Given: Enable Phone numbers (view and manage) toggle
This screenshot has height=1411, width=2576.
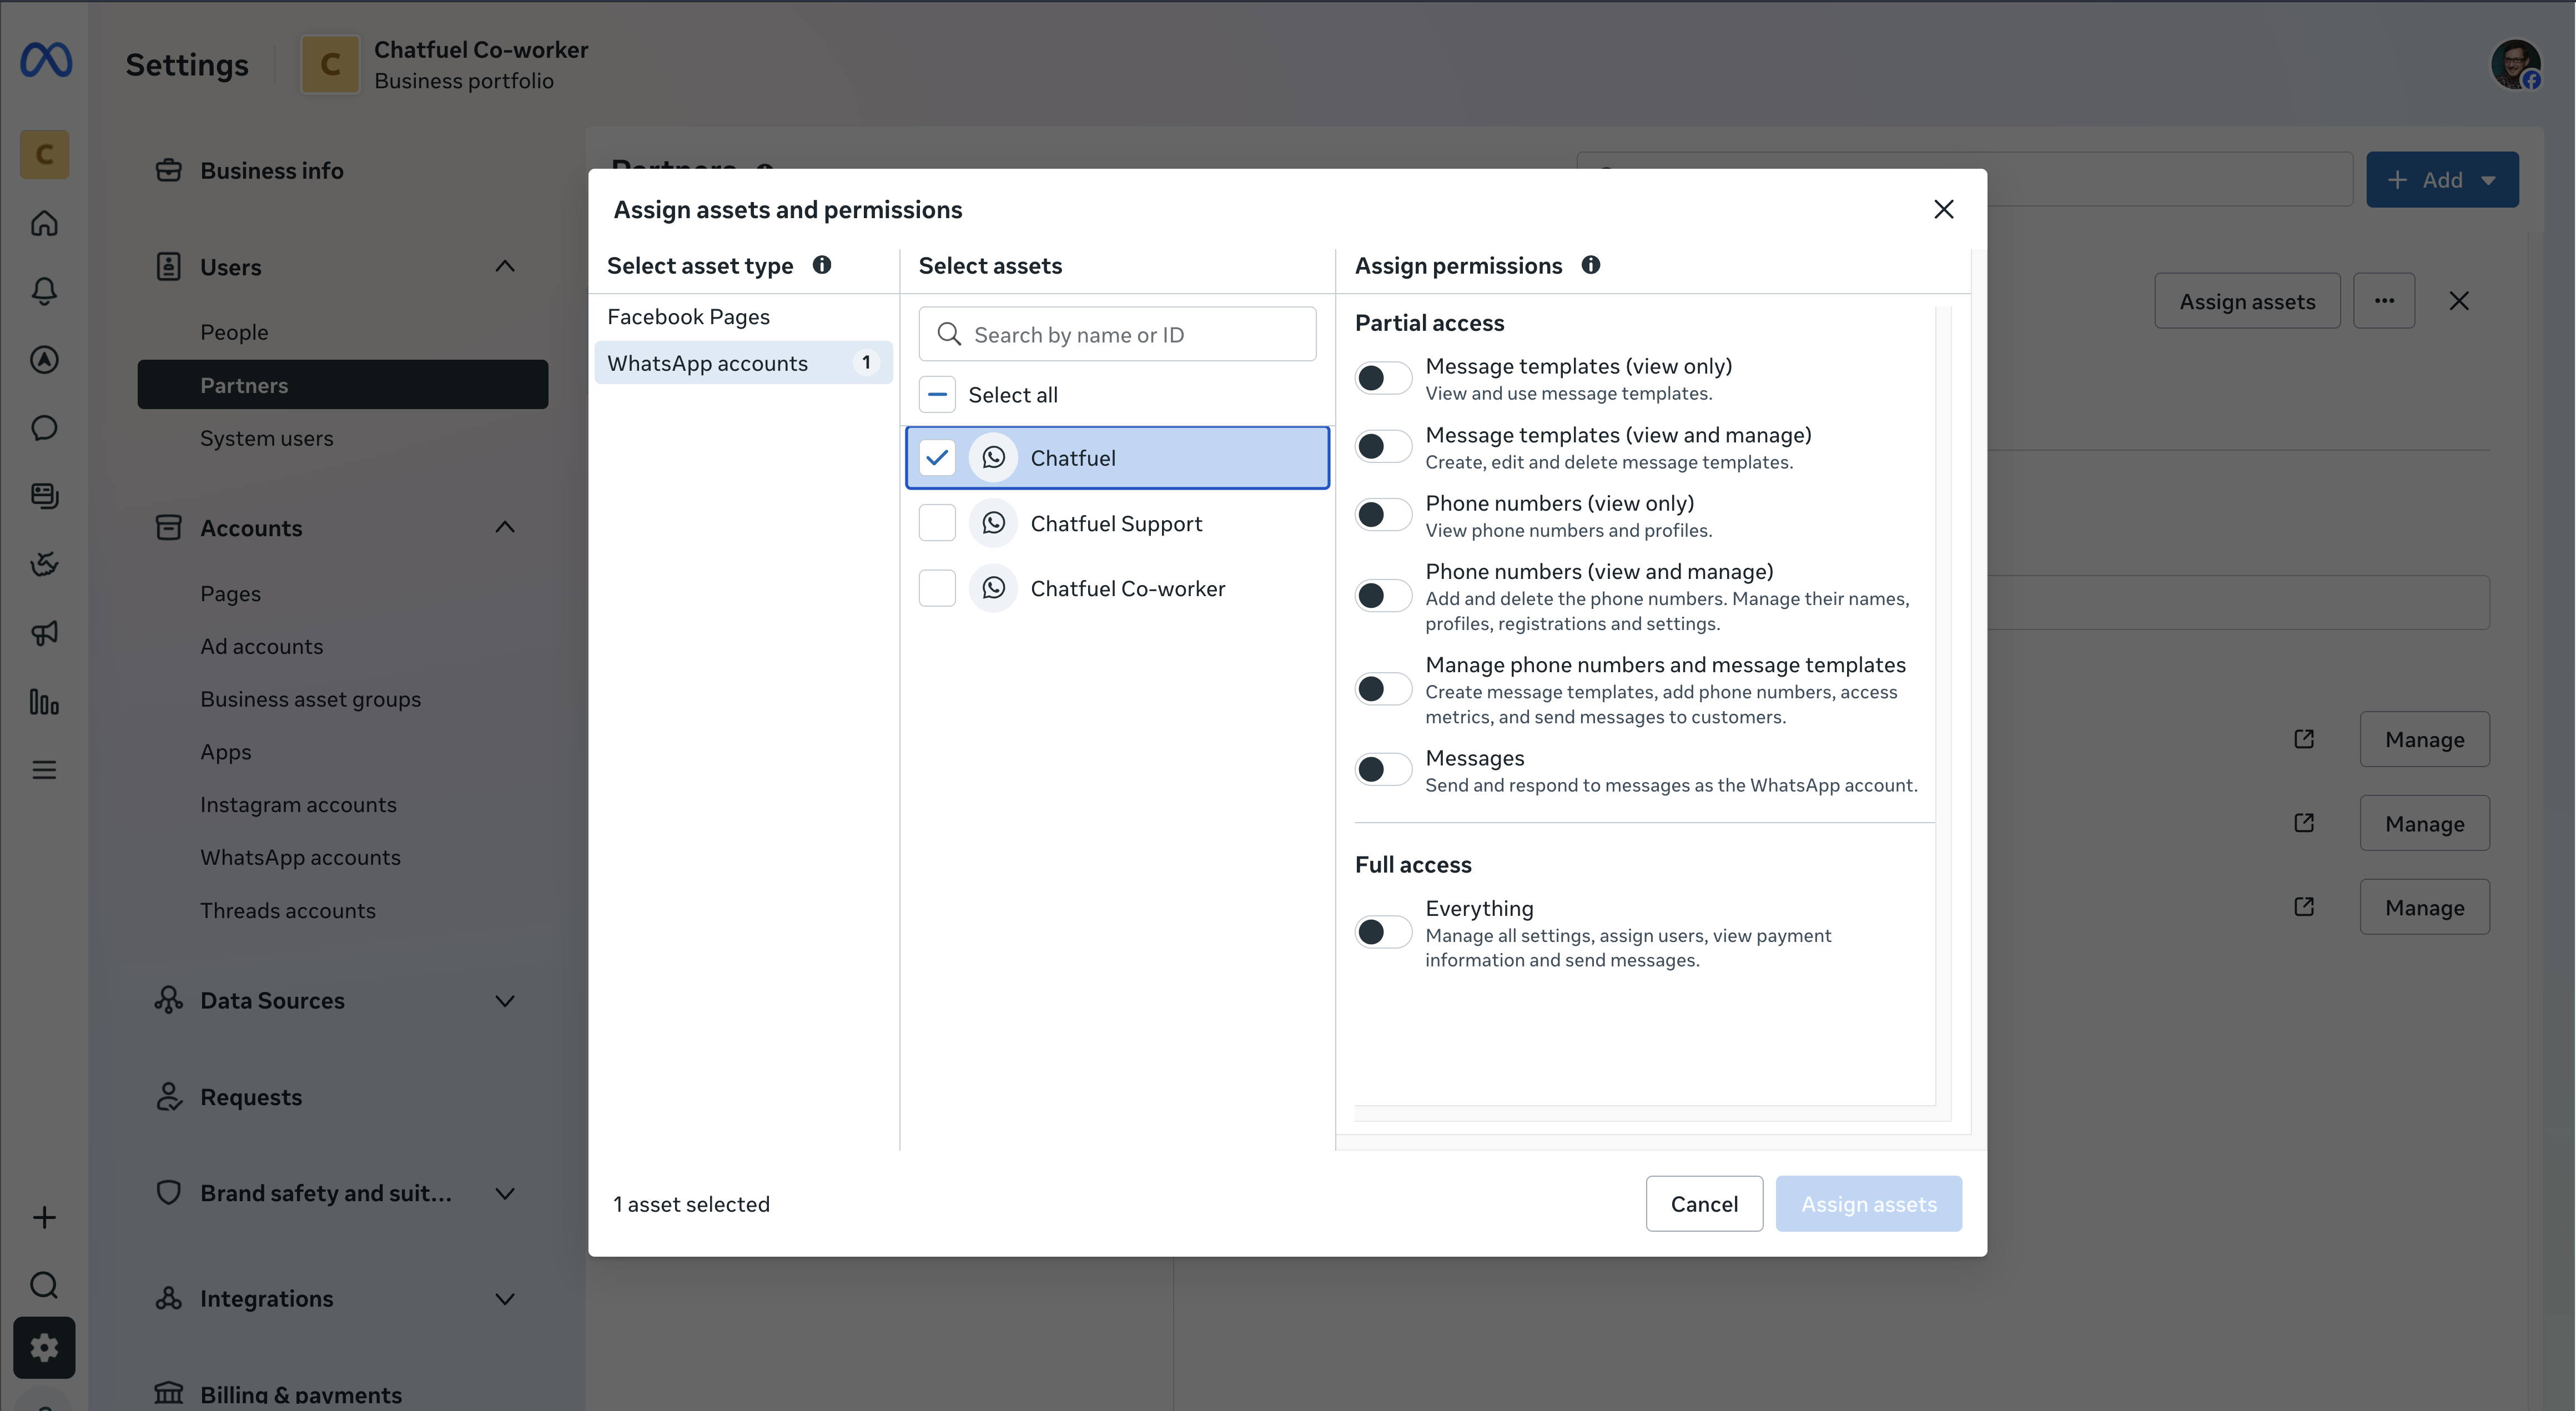Looking at the screenshot, I should pyautogui.click(x=1383, y=596).
